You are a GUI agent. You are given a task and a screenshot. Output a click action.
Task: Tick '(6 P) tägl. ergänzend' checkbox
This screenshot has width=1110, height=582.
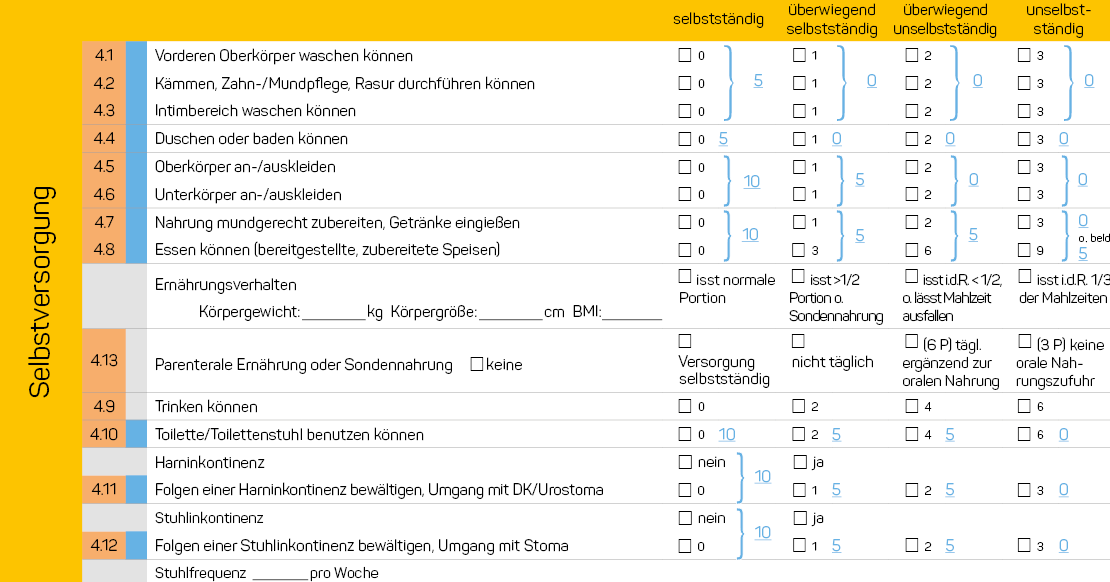(912, 341)
